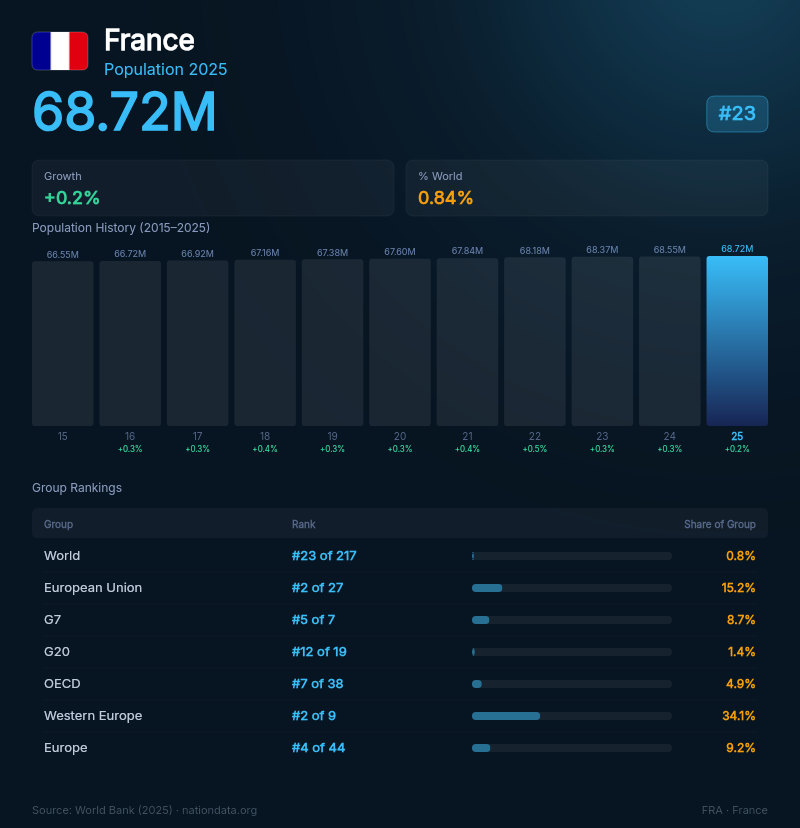Screen dimensions: 800x828
Task: Click the World share progress bar
Action: click(x=572, y=556)
